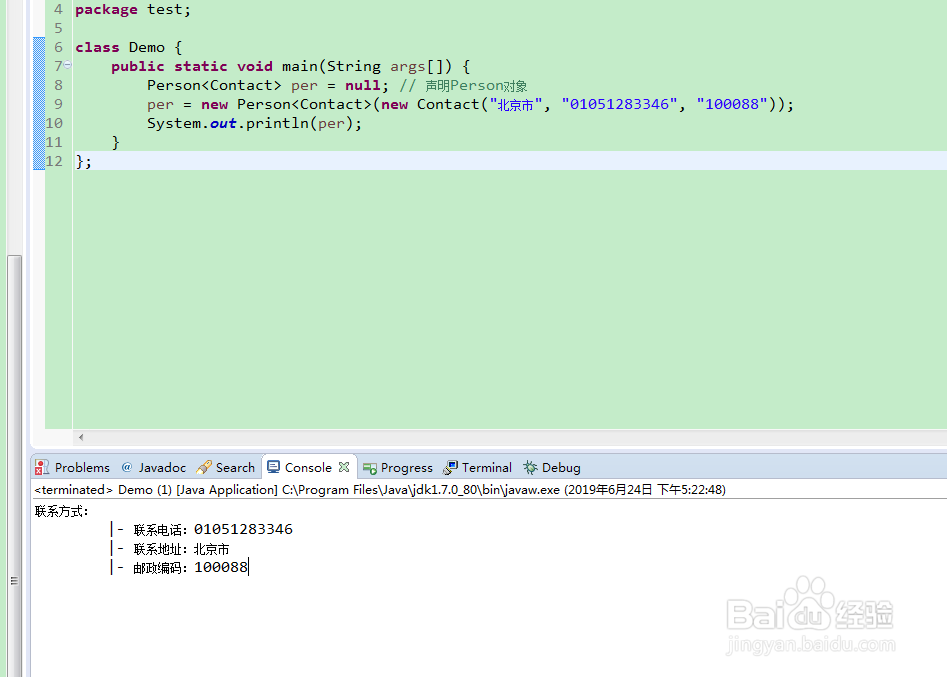This screenshot has width=947, height=677.
Task: Click console output phone 01051283346
Action: pos(243,530)
